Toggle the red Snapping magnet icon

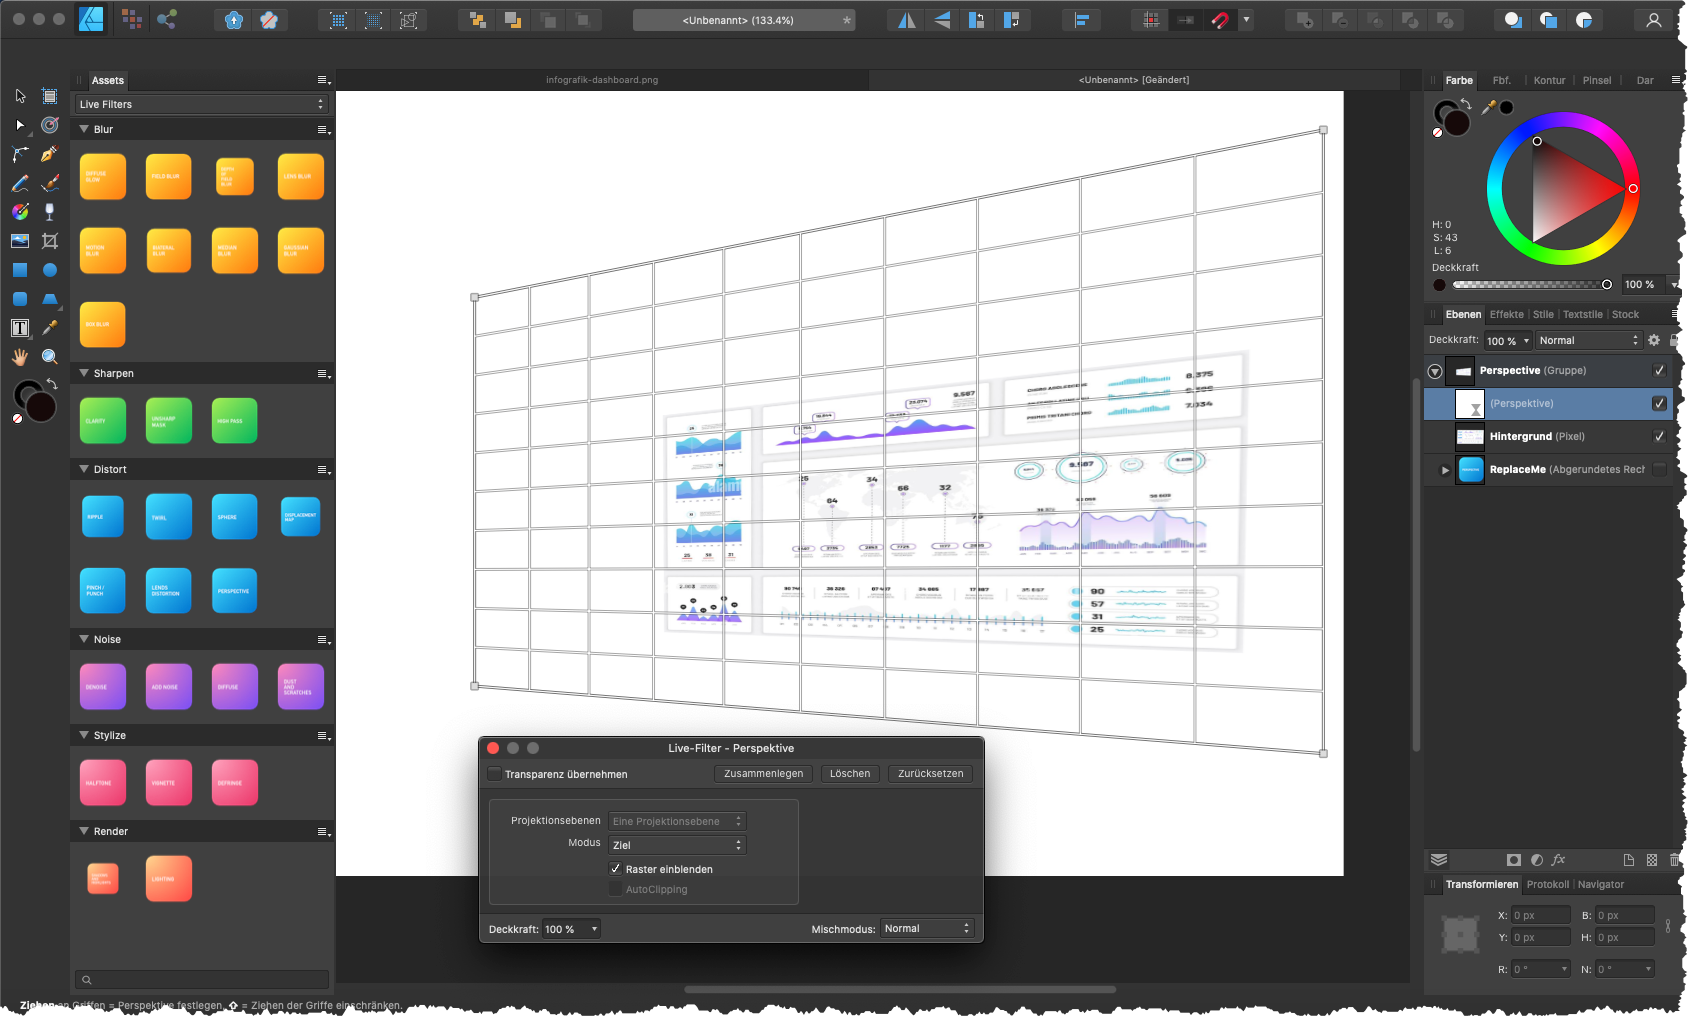1220,20
